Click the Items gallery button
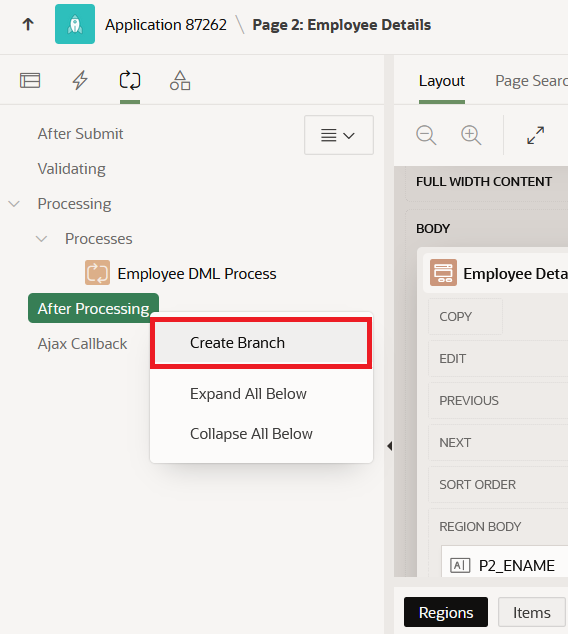 click(x=532, y=612)
